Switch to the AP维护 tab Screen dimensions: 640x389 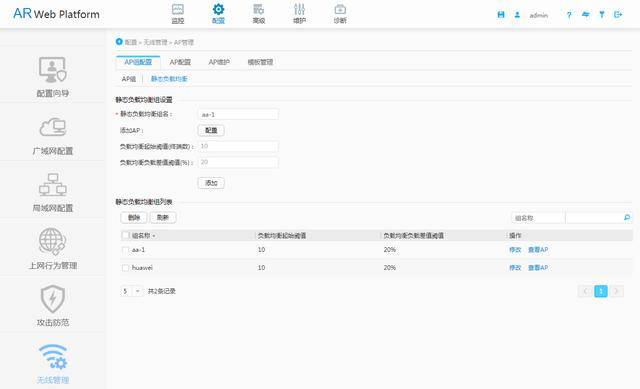pyautogui.click(x=219, y=62)
